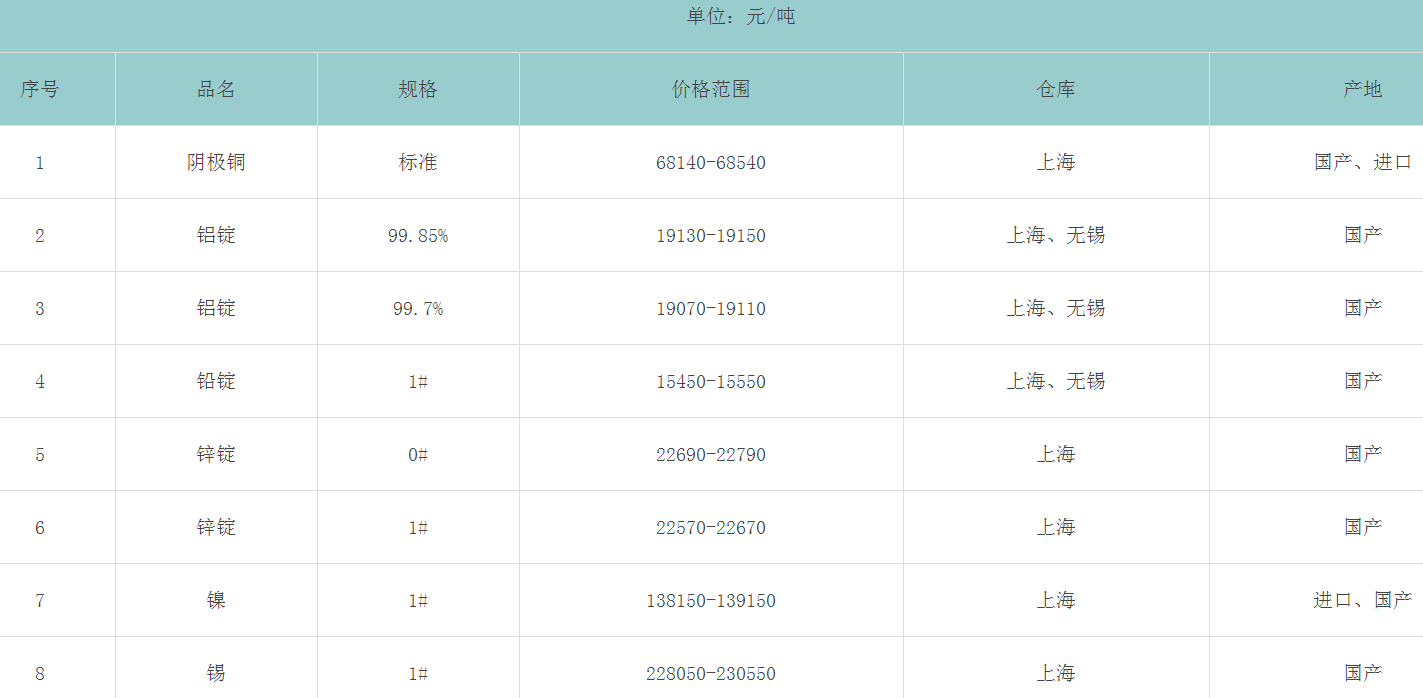Click the 99.7% specification cell

pyautogui.click(x=418, y=309)
